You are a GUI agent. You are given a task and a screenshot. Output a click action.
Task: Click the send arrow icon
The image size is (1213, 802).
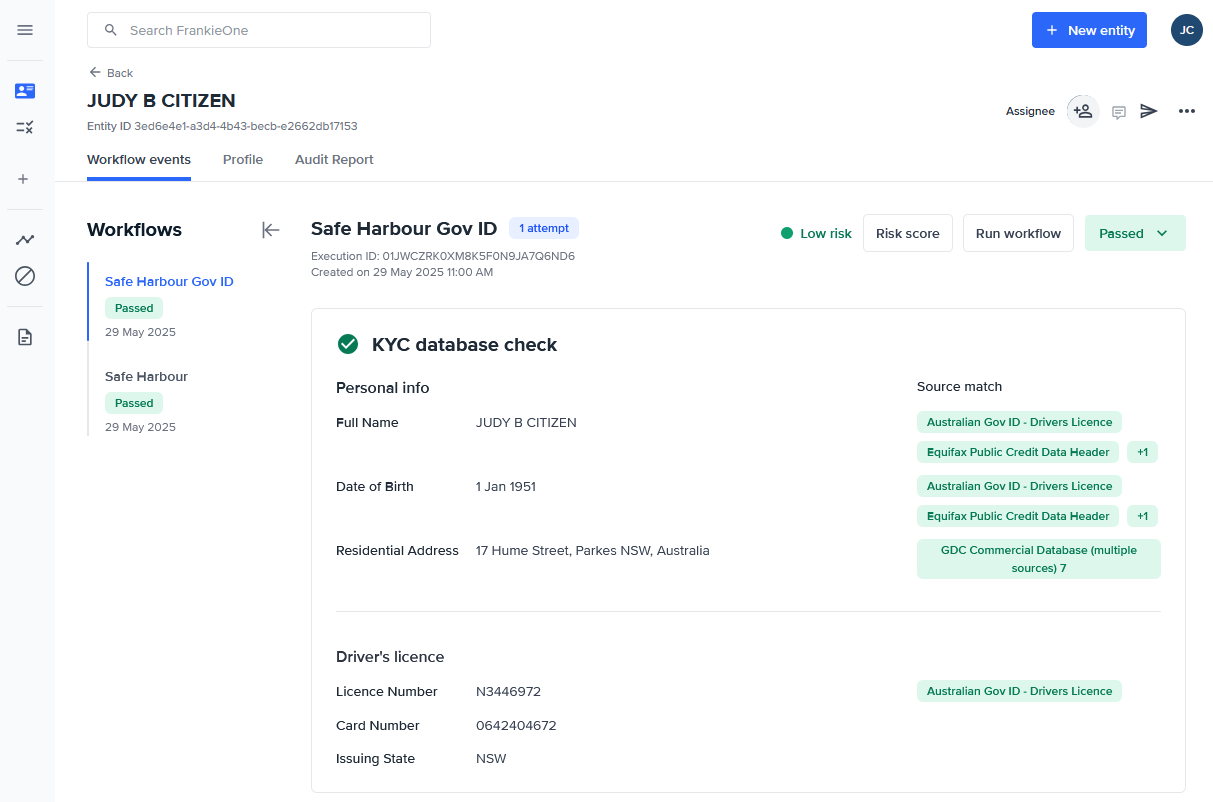[1149, 111]
